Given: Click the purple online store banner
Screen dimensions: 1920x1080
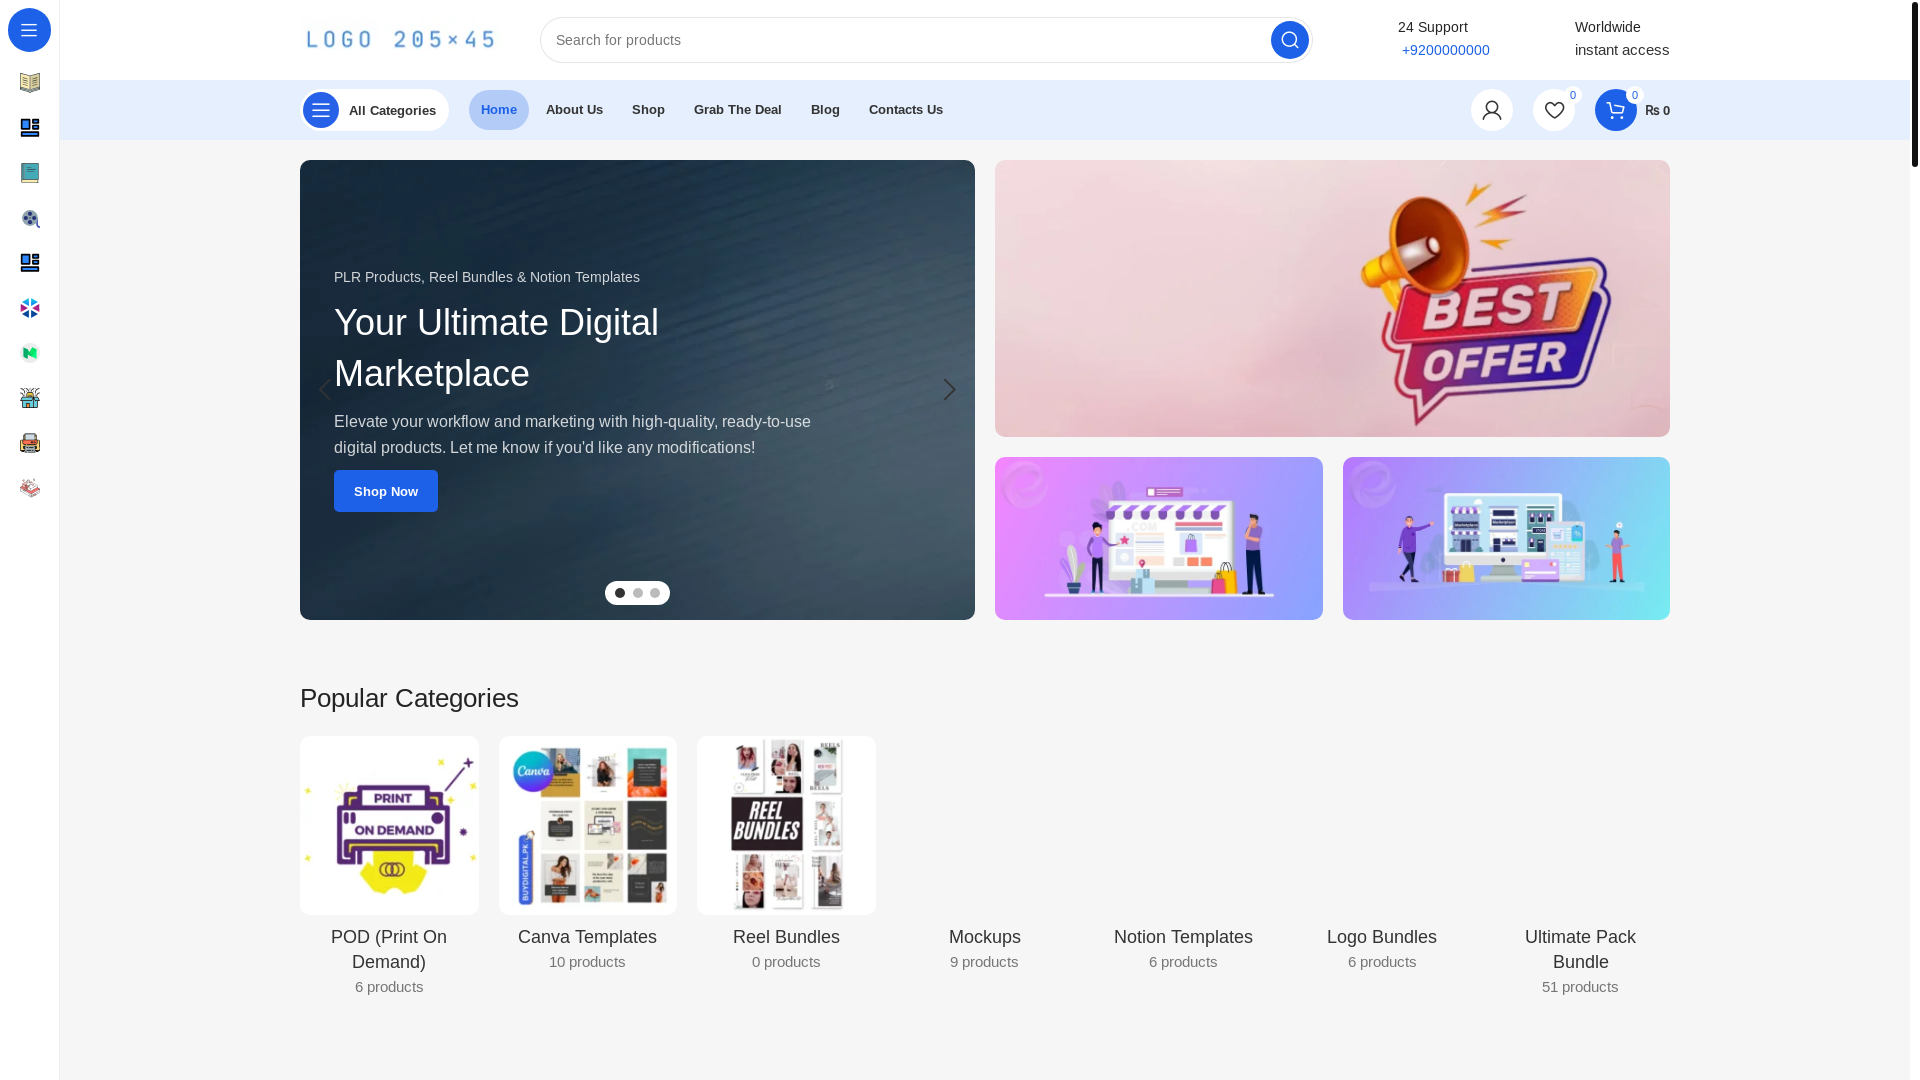Looking at the screenshot, I should coord(1158,538).
